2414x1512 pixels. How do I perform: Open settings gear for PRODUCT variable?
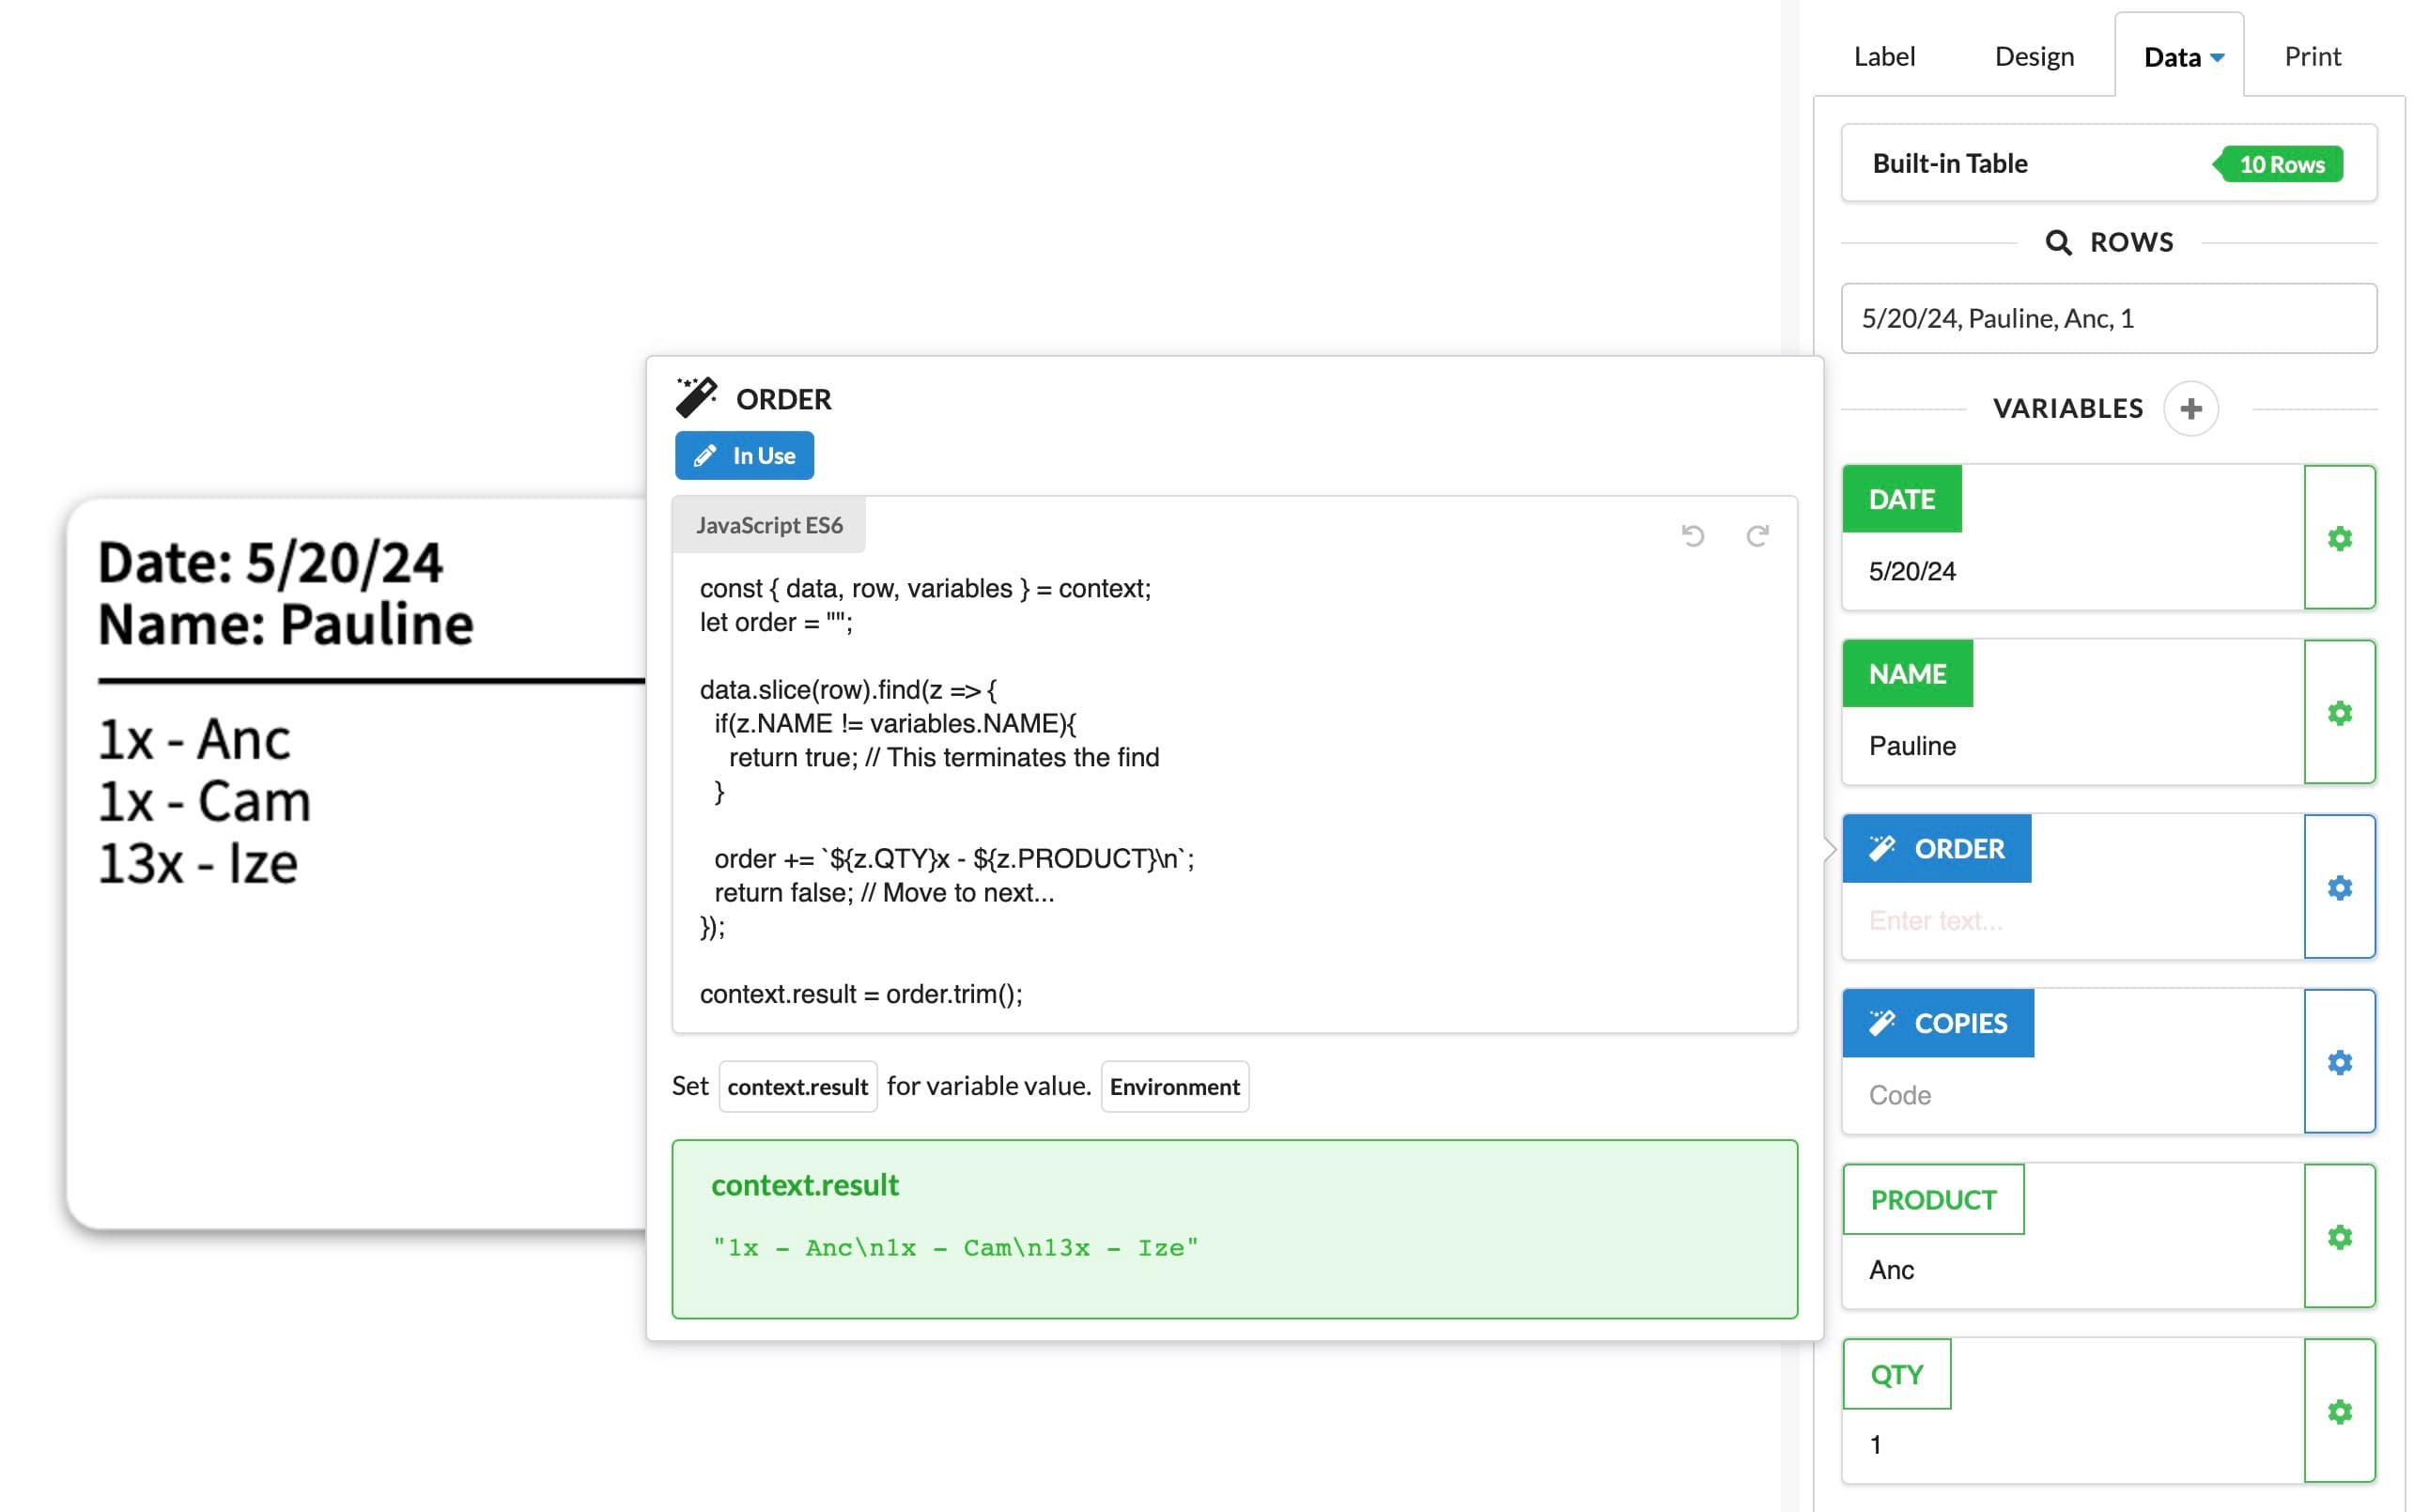(2339, 1237)
